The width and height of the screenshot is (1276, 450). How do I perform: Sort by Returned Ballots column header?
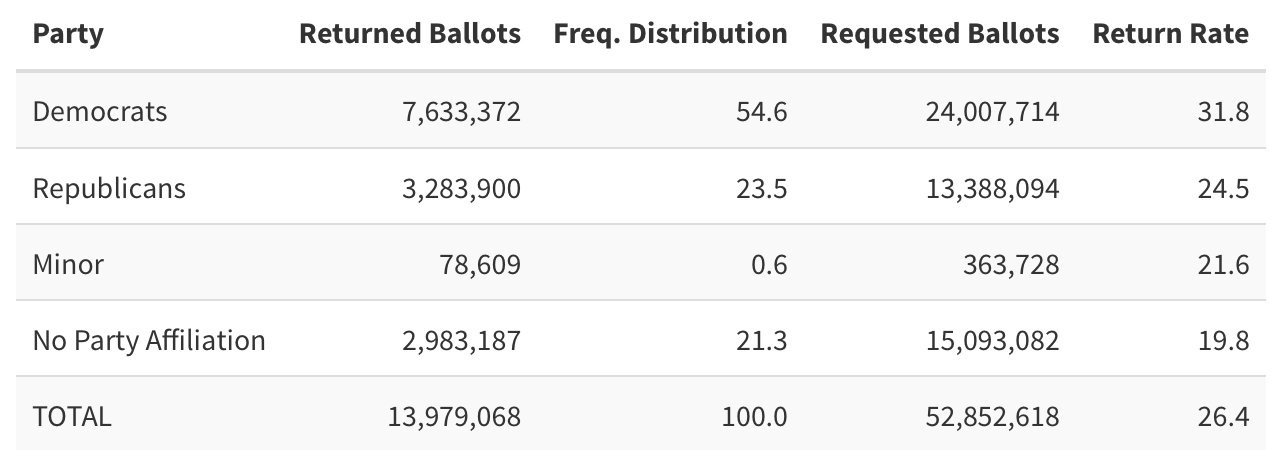(x=410, y=34)
